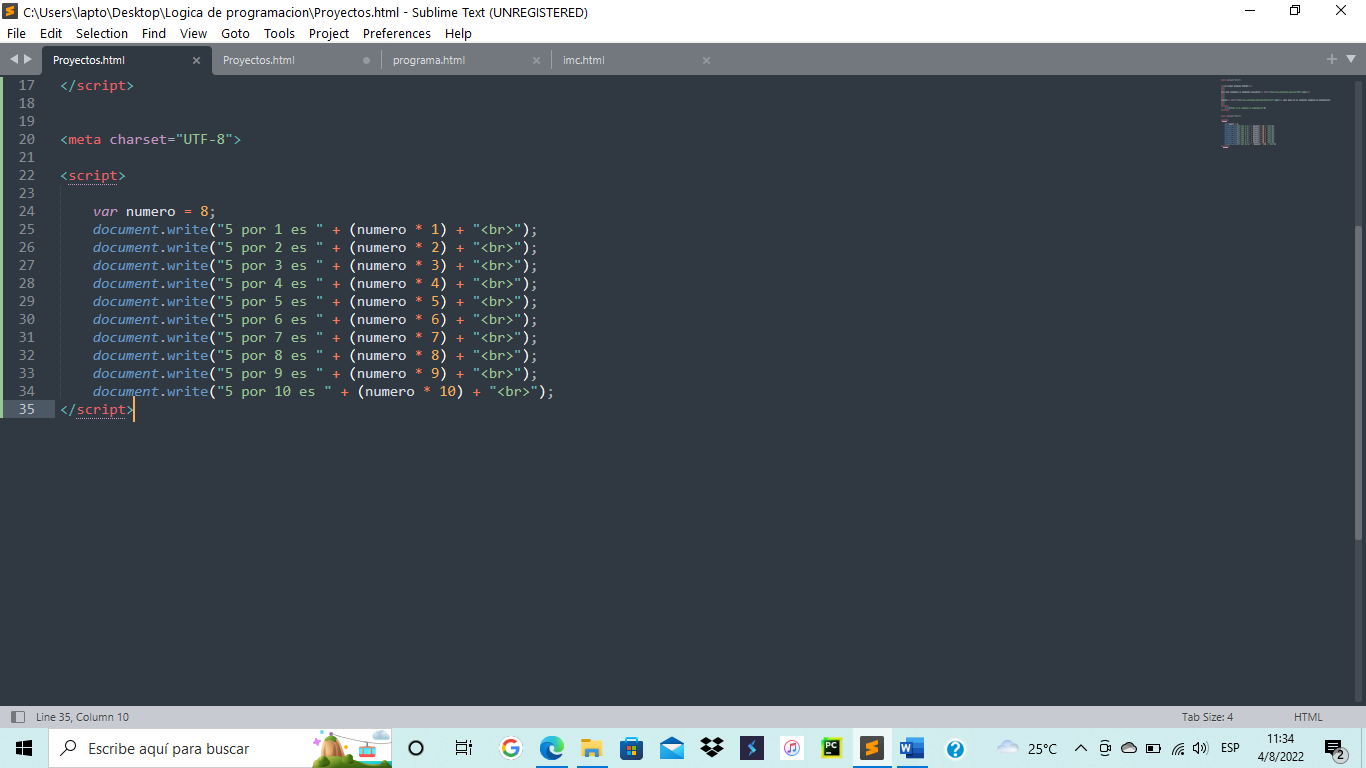Open Cortana circle icon
This screenshot has height=768, width=1366.
417,748
